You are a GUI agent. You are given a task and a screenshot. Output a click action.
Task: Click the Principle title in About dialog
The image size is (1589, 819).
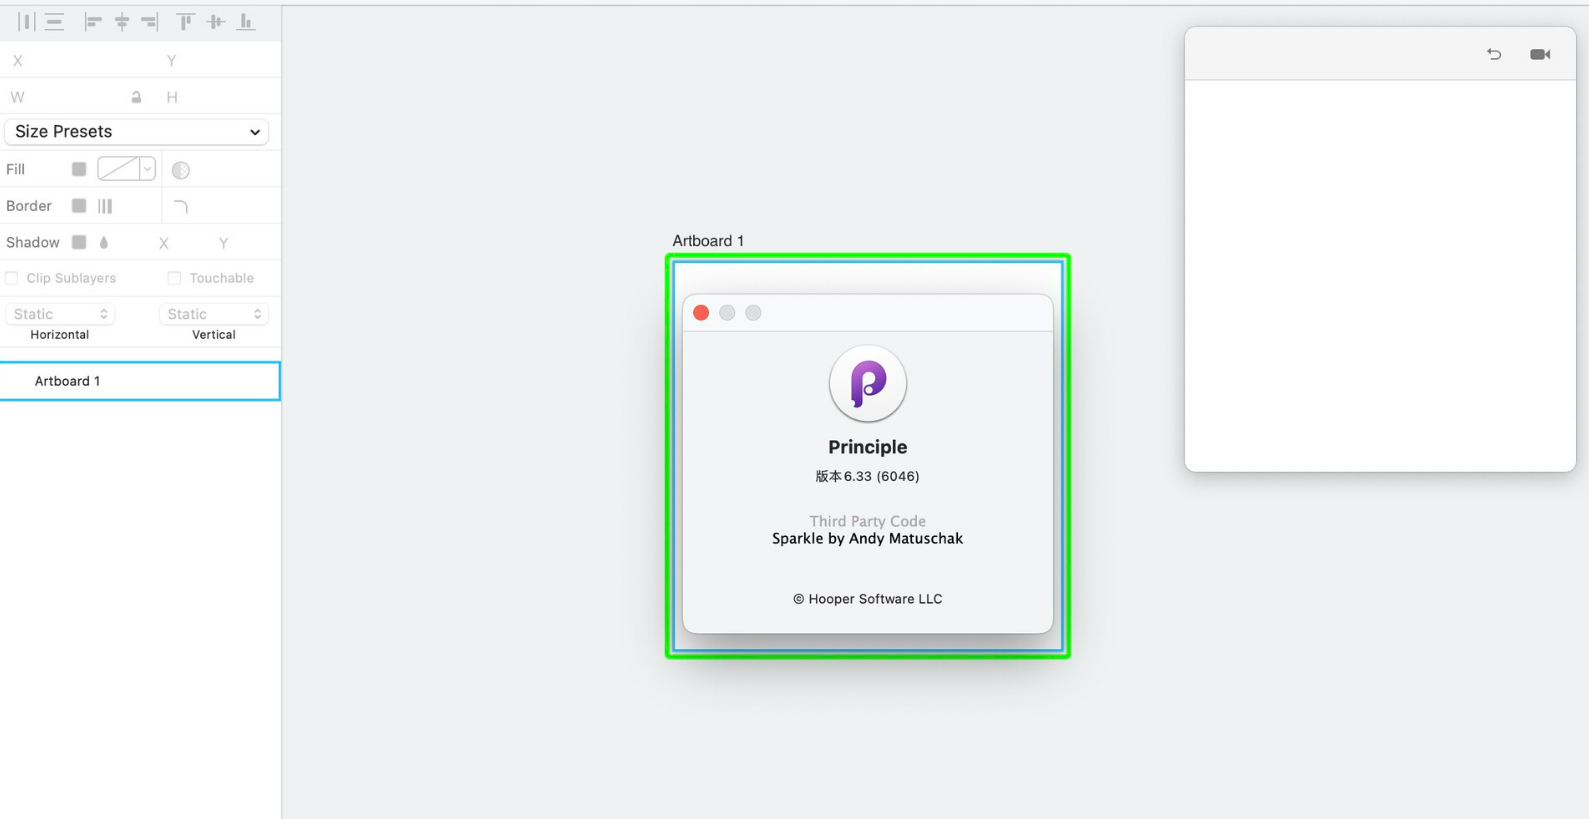pos(867,447)
